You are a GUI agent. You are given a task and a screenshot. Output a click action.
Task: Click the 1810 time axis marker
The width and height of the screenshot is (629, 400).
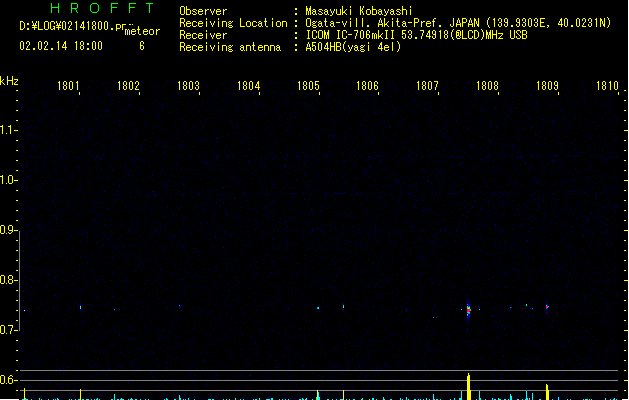[607, 85]
